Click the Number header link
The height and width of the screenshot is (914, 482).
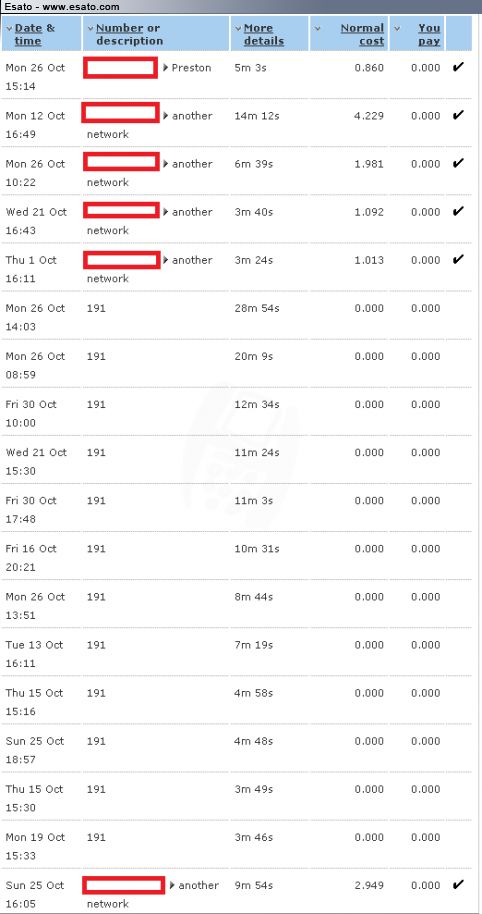coord(119,28)
